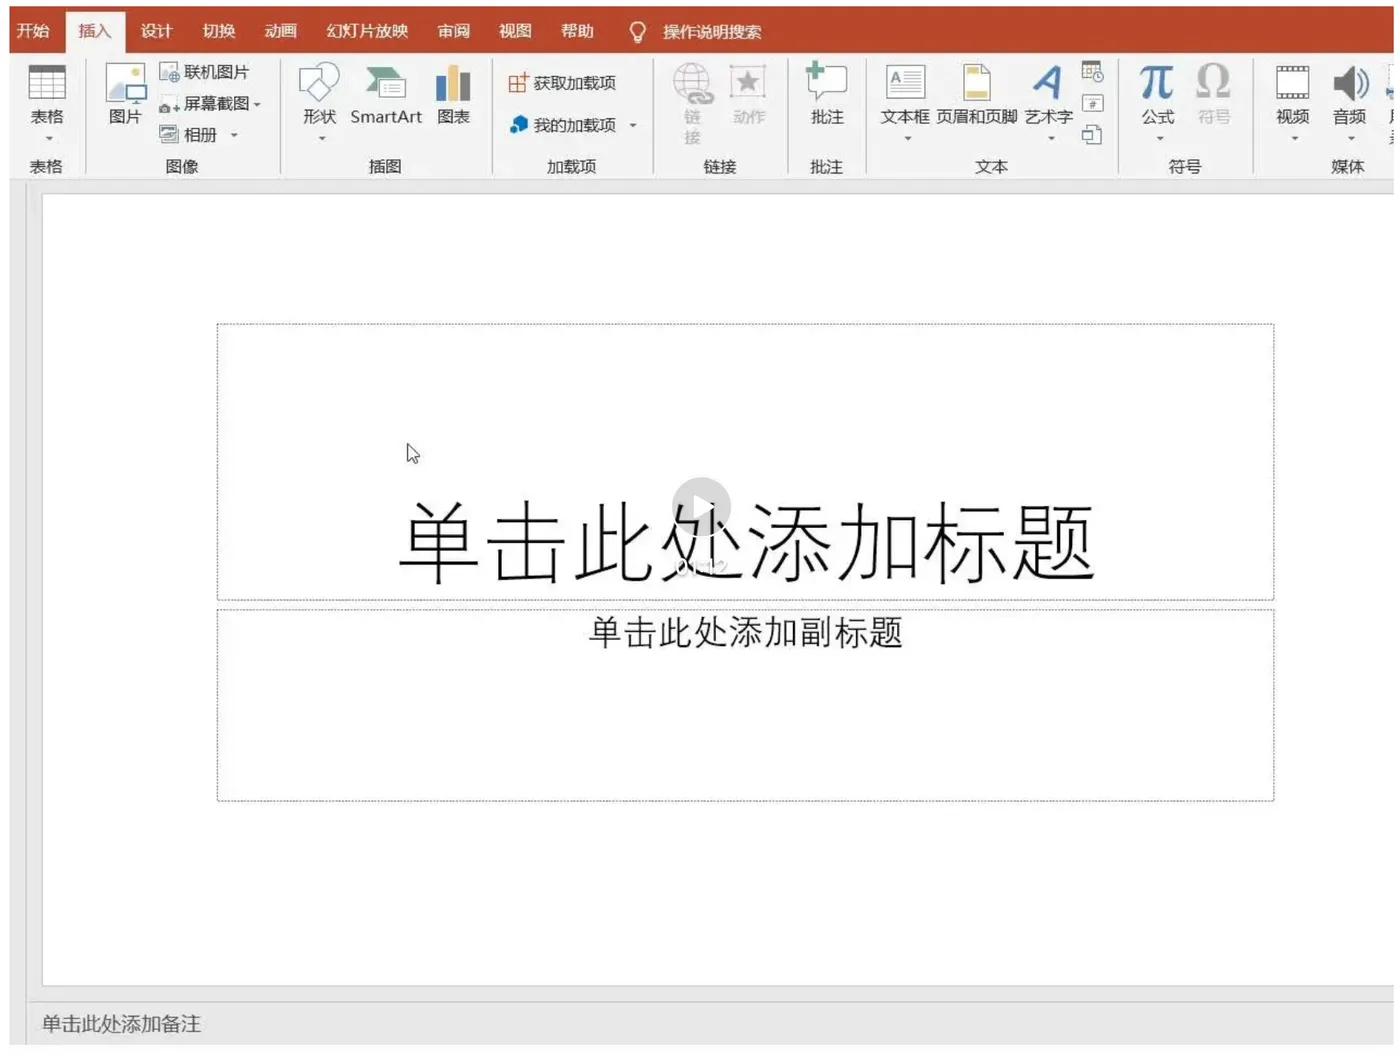Viewport: 1400px width, 1056px height.
Task: Click the date and time calendar icon
Action: 1092,72
